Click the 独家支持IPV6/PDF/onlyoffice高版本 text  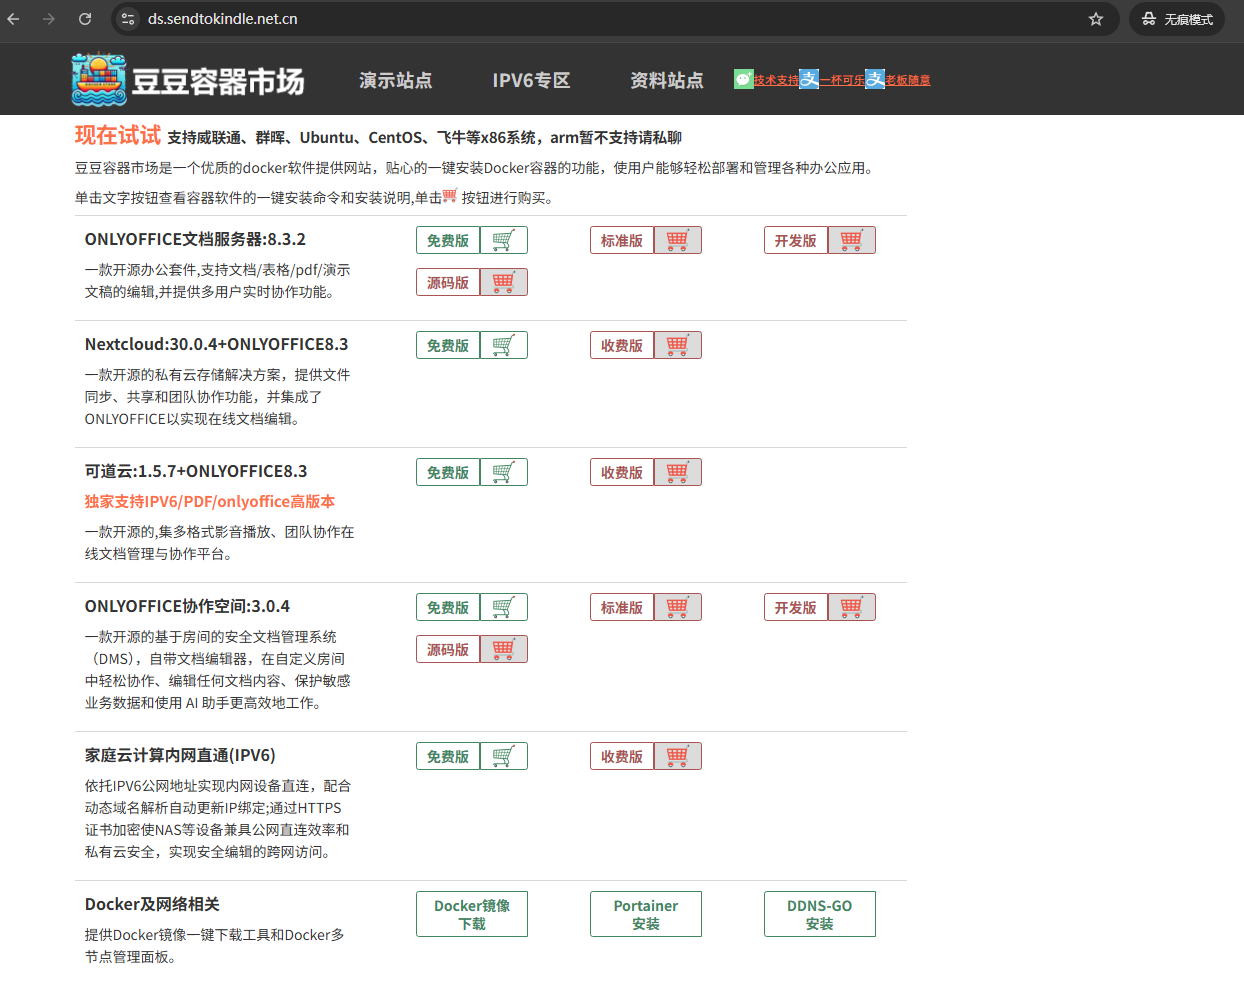point(210,501)
